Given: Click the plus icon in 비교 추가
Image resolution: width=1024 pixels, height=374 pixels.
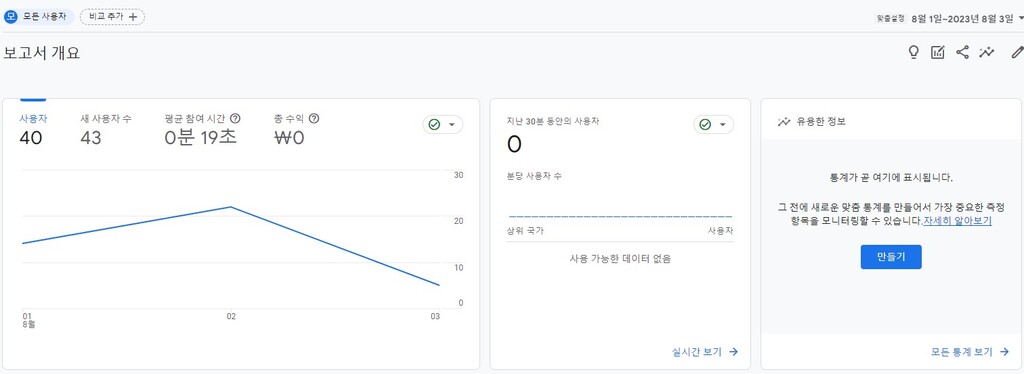Looking at the screenshot, I should [x=133, y=17].
